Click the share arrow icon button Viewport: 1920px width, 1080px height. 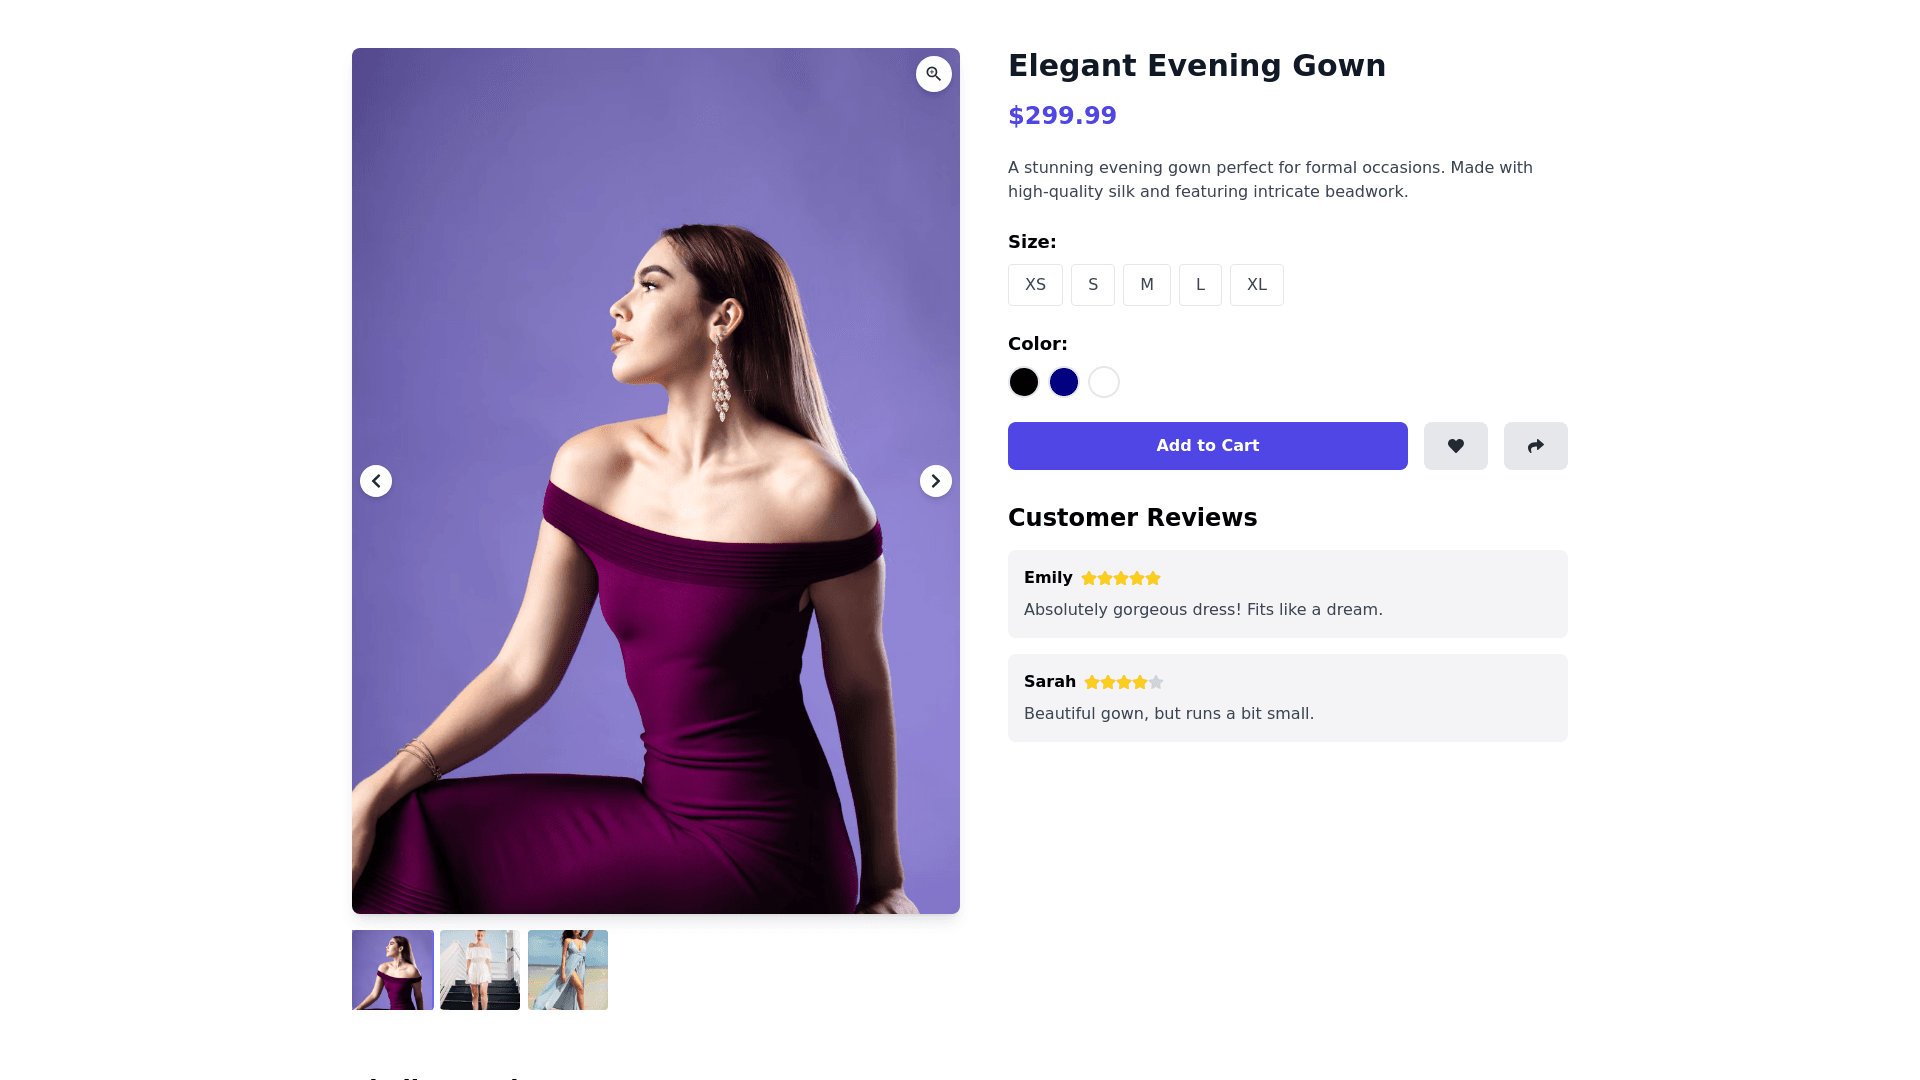click(x=1536, y=446)
